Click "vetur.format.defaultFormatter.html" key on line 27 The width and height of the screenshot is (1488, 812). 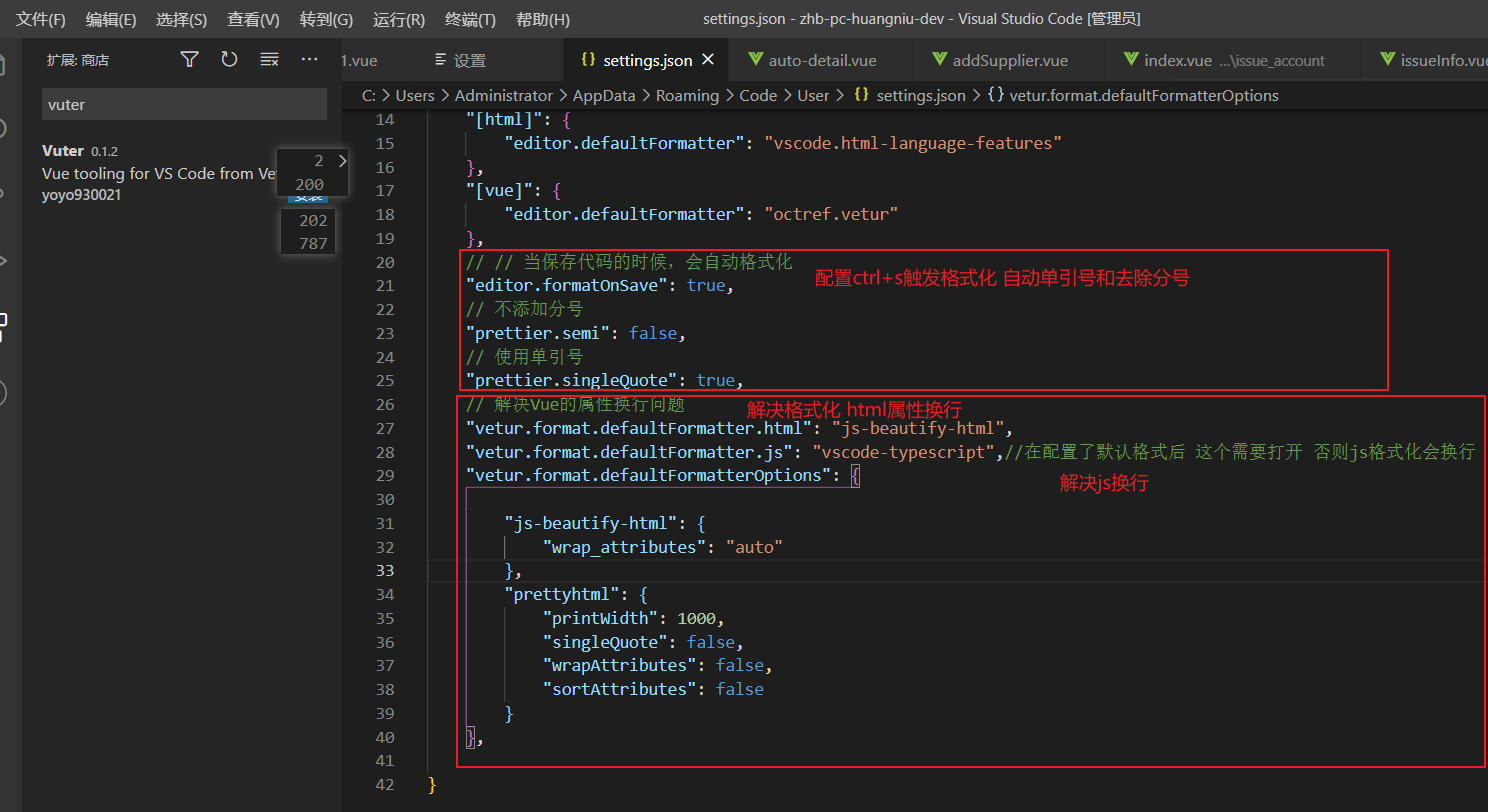pos(639,428)
